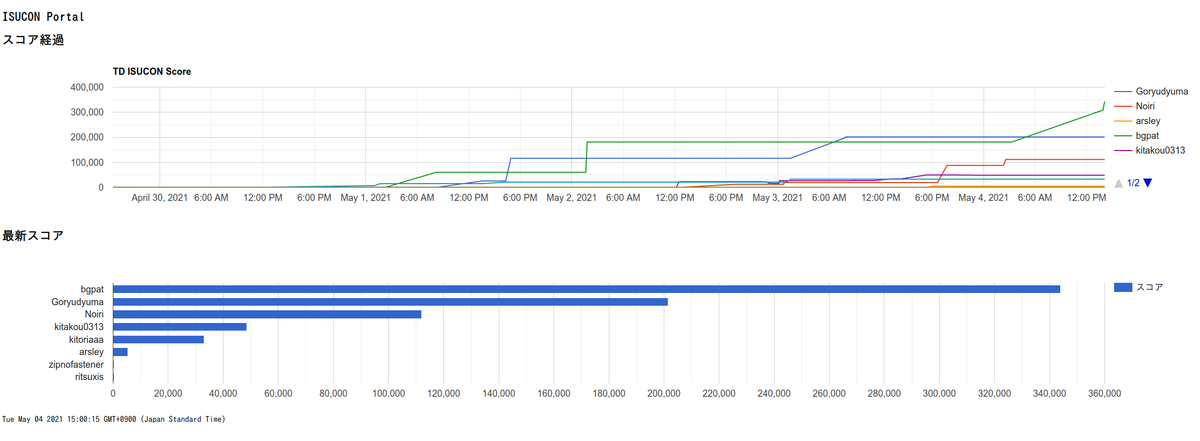
Task: Click the ritsuxis bar label
Action: coord(89,378)
